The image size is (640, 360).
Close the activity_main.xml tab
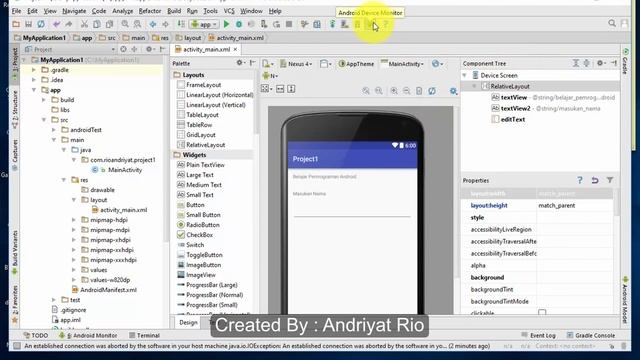click(236, 49)
